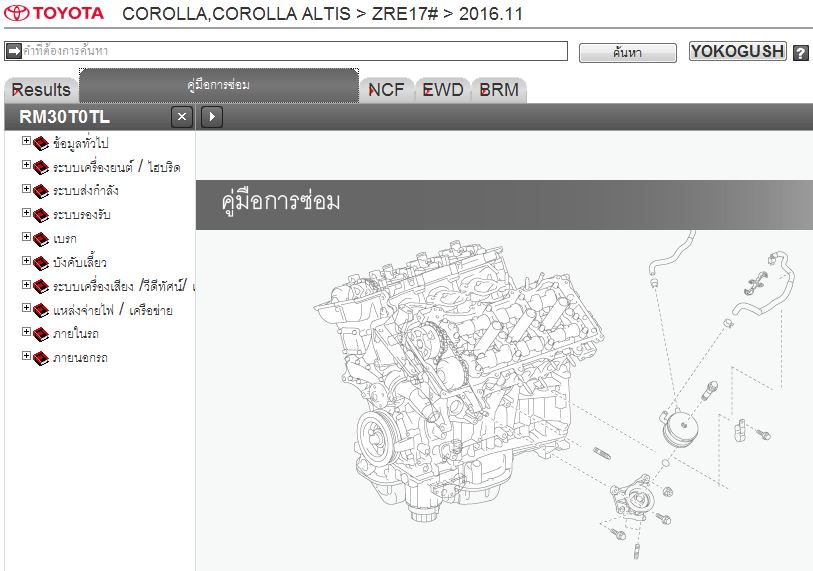Expand the ภายในรถ tree node
This screenshot has height=571, width=813.
[26, 331]
